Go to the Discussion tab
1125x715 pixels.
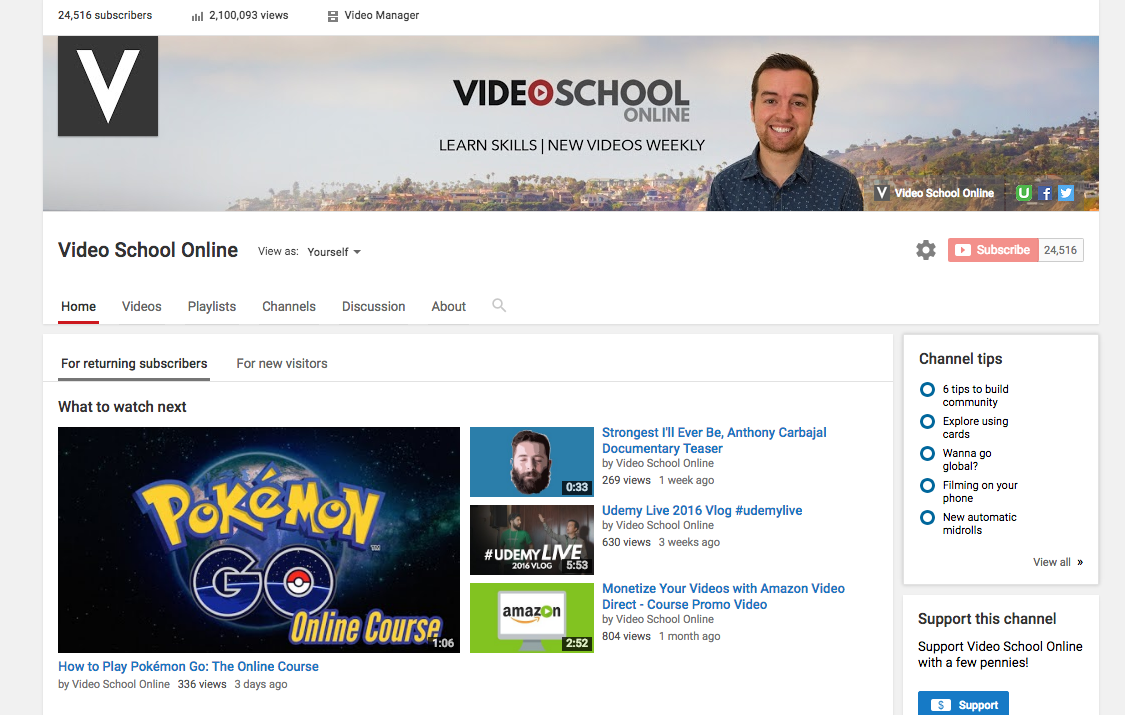point(373,306)
